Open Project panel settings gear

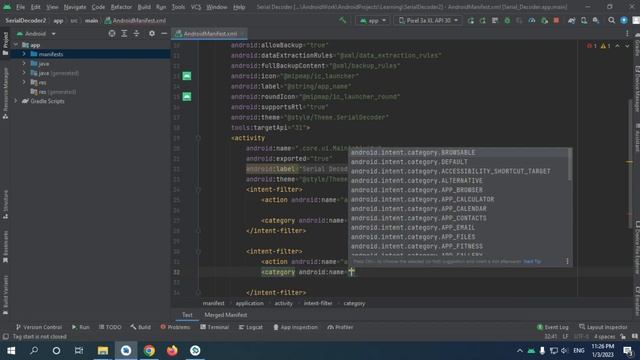click(151, 33)
